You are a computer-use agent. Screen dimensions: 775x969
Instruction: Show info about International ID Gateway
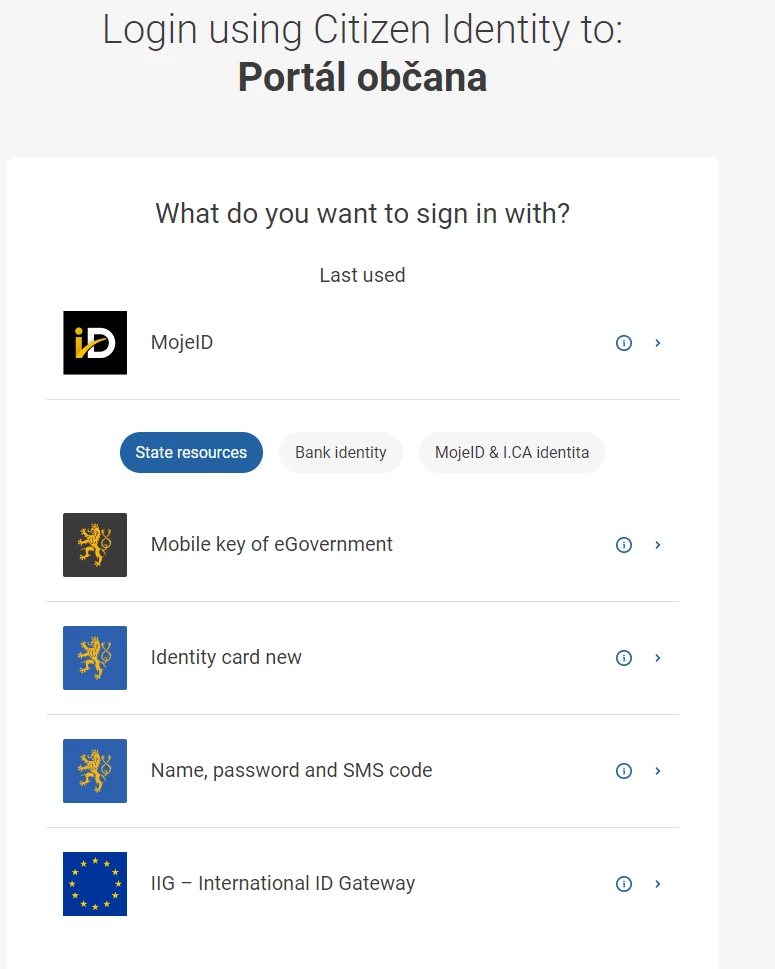coord(624,884)
